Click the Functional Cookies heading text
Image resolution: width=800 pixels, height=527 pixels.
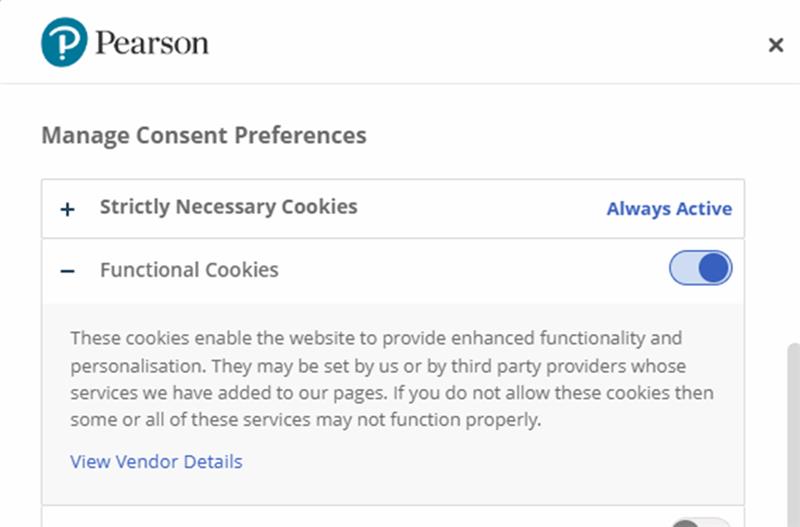[189, 270]
